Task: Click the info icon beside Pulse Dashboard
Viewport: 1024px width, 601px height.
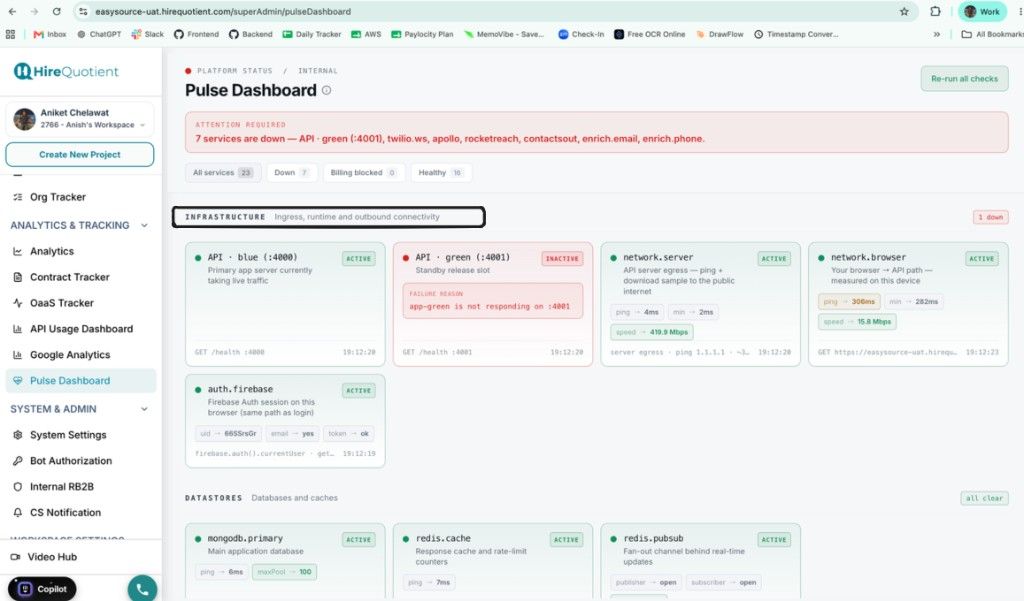Action: 326,91
